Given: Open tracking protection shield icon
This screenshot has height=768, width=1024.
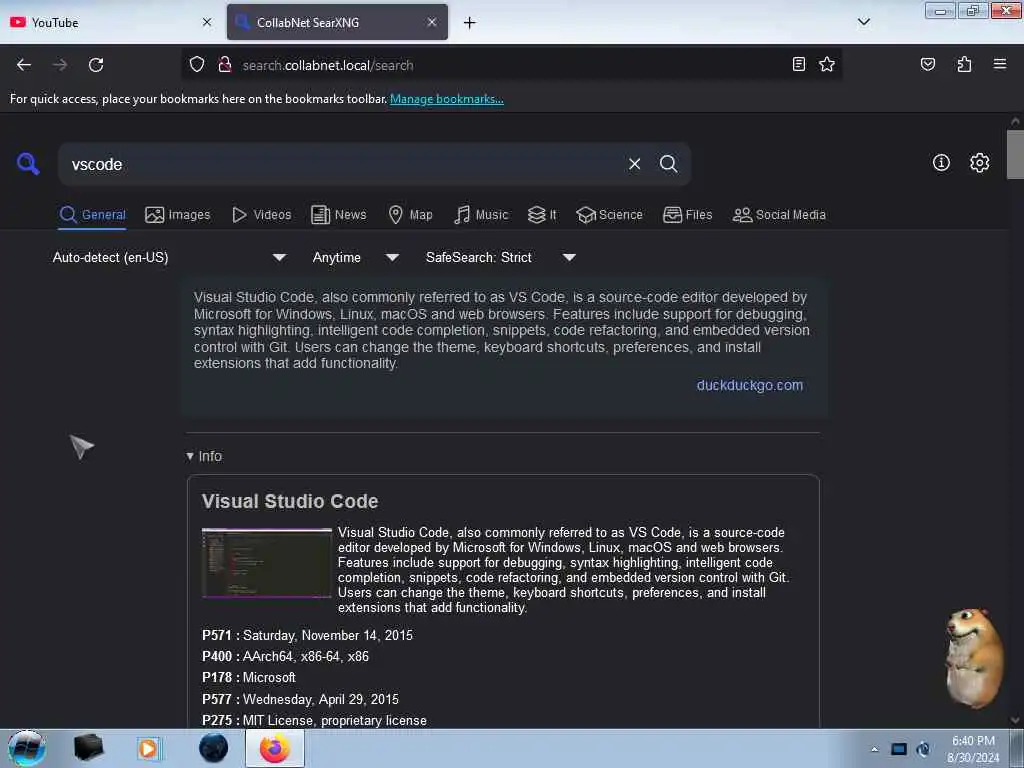Looking at the screenshot, I should point(197,65).
